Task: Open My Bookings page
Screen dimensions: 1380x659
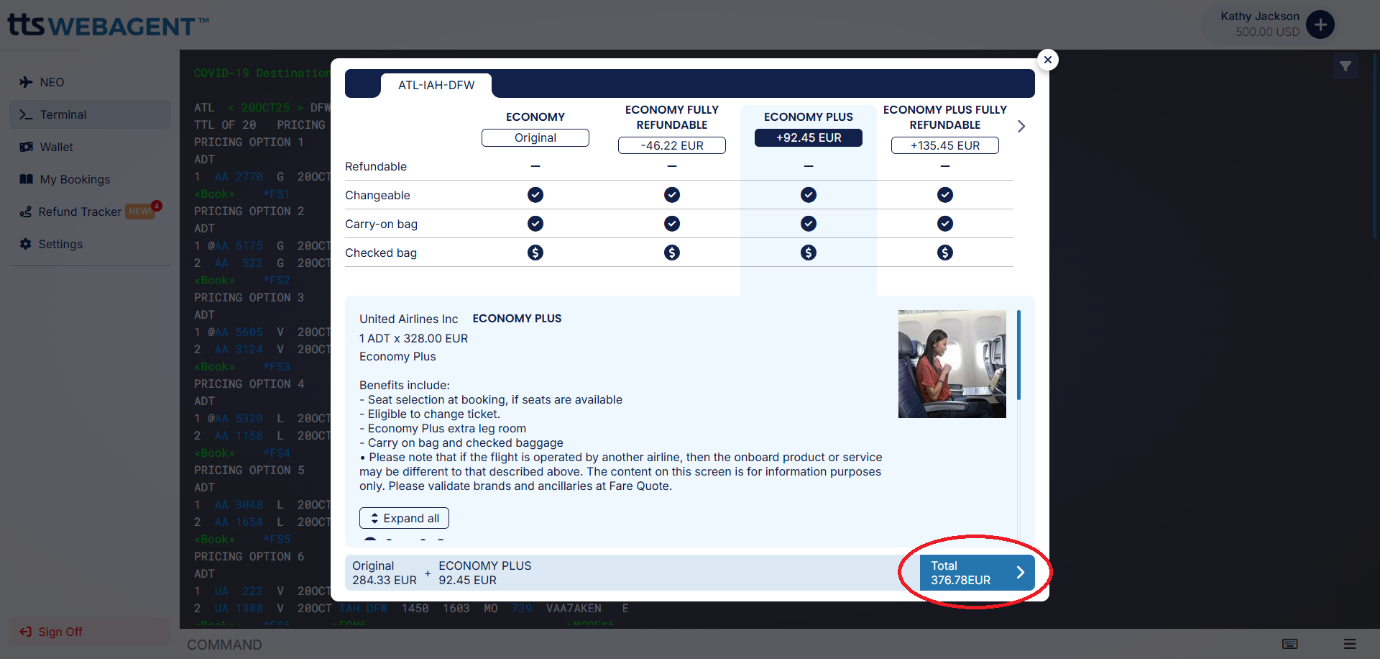Action: pos(90,179)
